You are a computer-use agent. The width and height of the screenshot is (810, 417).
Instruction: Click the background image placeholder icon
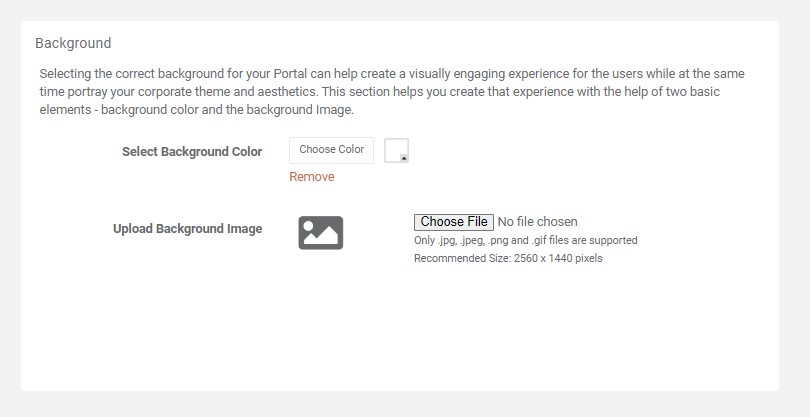[320, 233]
